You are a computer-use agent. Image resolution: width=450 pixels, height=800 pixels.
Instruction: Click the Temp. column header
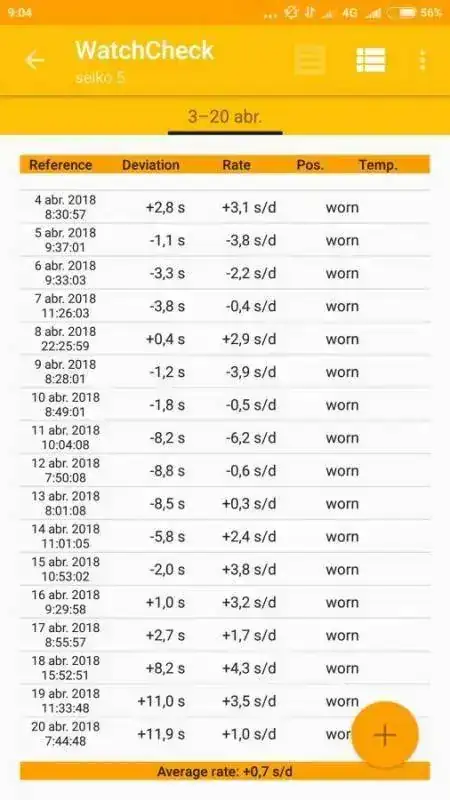click(378, 165)
